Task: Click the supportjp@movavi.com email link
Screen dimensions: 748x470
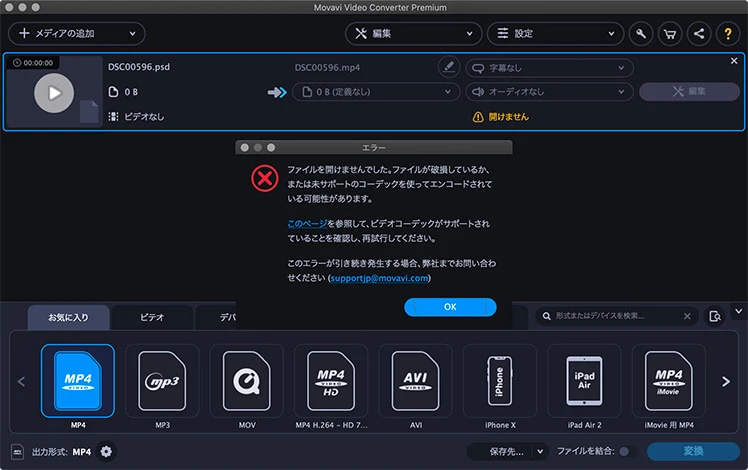Action: (x=379, y=278)
